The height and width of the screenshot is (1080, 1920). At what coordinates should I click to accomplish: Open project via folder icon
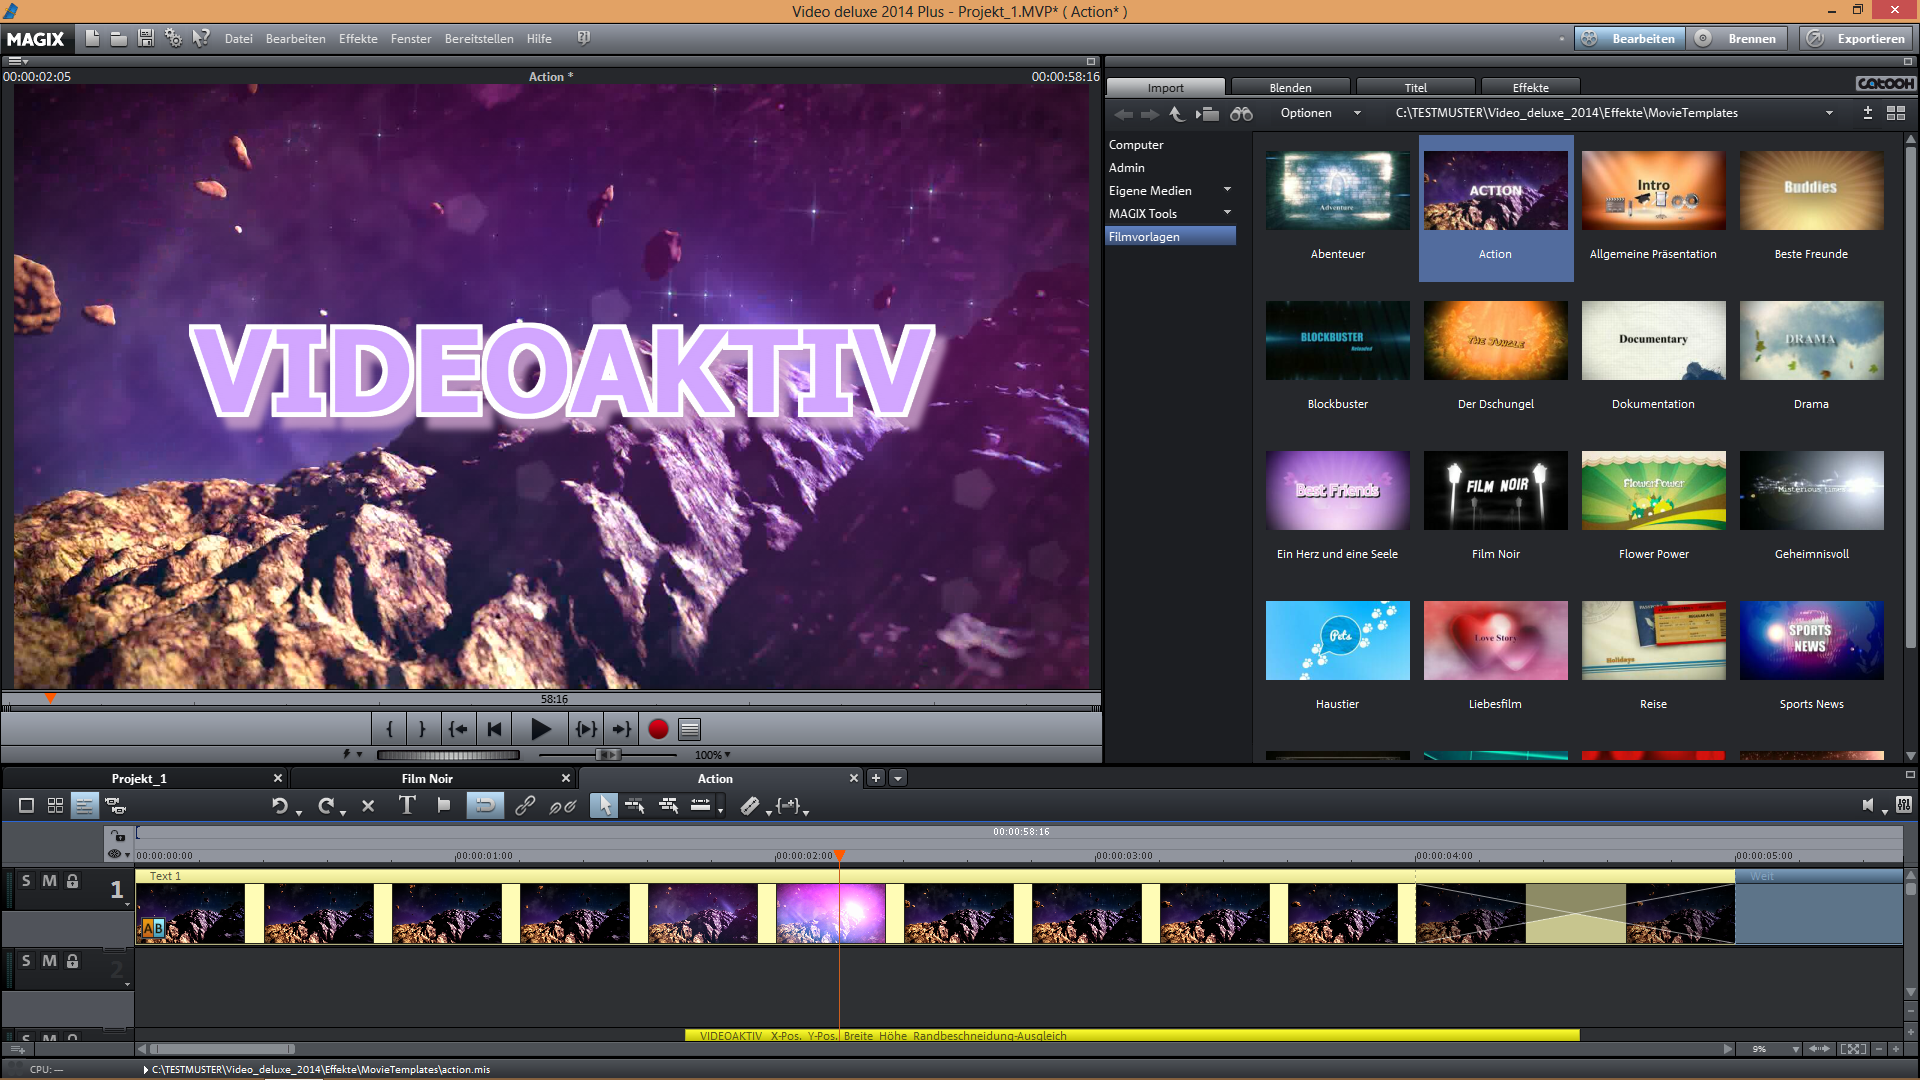[x=118, y=38]
